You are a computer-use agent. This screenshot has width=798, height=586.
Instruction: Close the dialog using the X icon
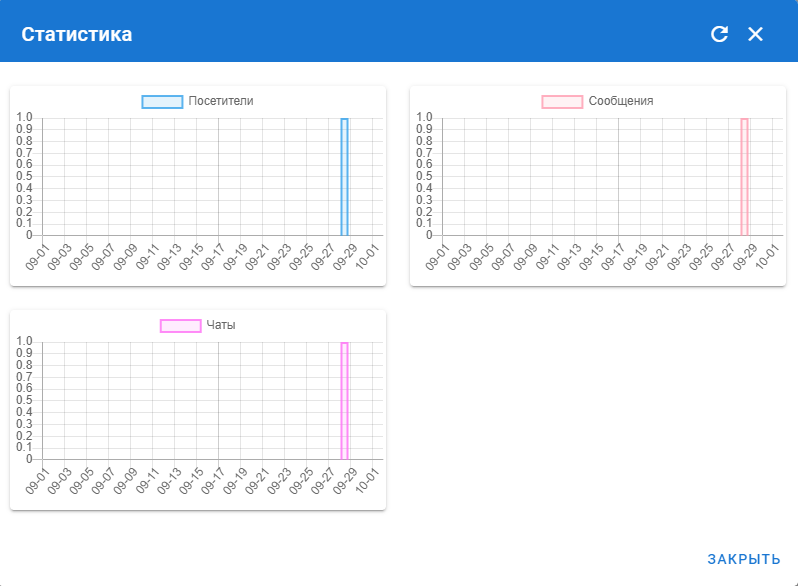pyautogui.click(x=755, y=34)
